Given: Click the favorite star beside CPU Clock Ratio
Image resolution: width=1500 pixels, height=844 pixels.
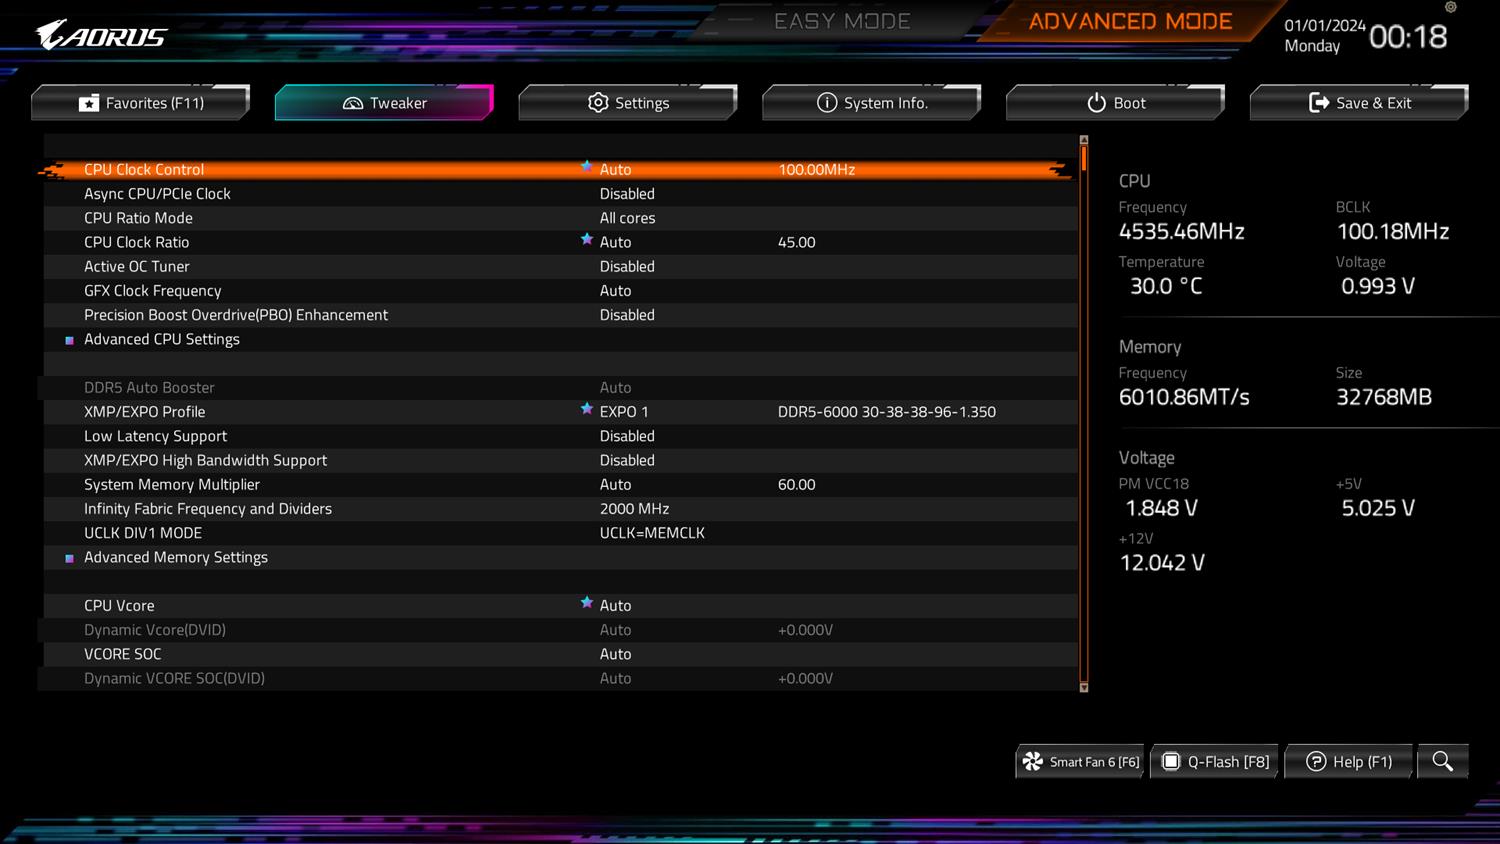Looking at the screenshot, I should 587,240.
